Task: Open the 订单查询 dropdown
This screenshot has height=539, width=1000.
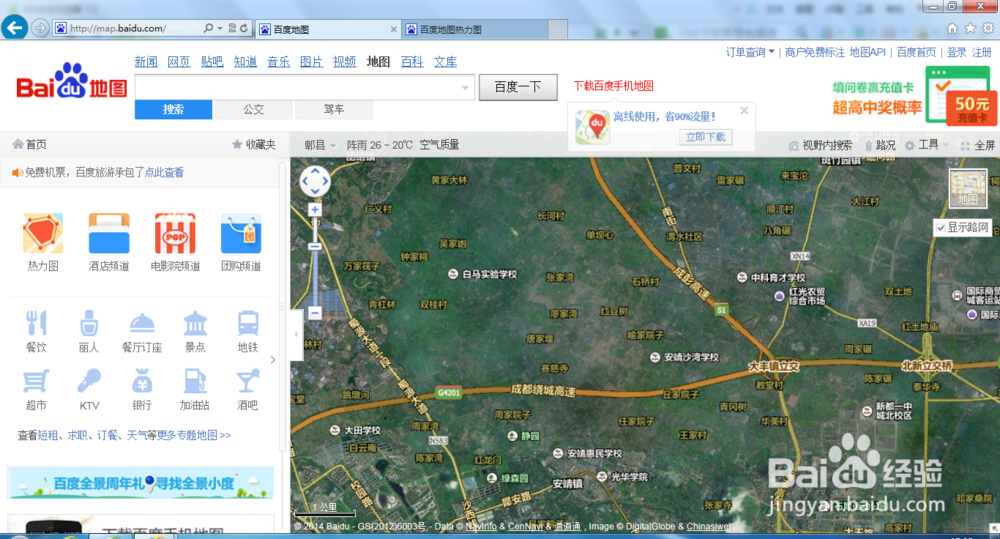Action: click(749, 52)
